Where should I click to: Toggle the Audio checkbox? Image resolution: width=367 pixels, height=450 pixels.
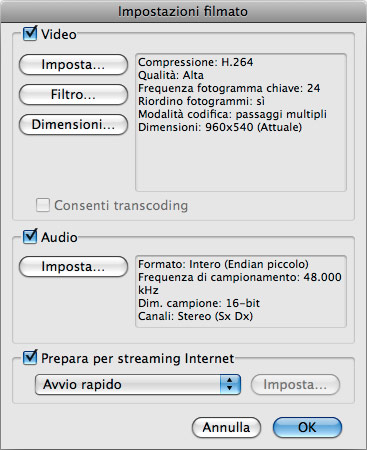pyautogui.click(x=30, y=237)
